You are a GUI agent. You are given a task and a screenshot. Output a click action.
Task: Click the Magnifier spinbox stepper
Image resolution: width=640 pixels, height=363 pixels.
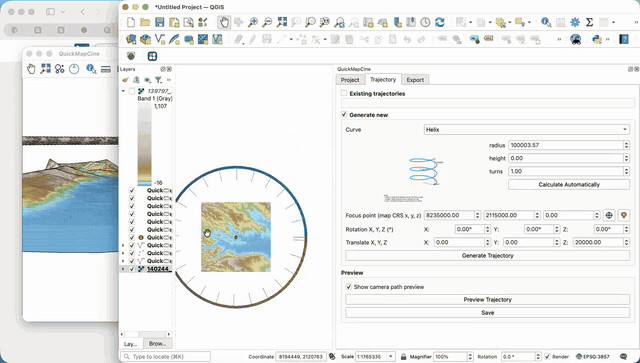470,356
